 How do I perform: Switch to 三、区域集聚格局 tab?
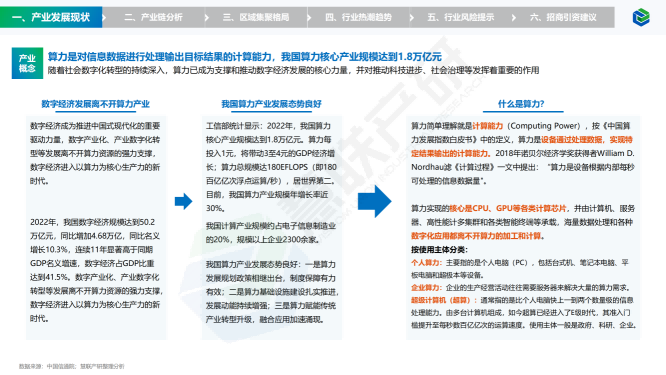coord(256,17)
